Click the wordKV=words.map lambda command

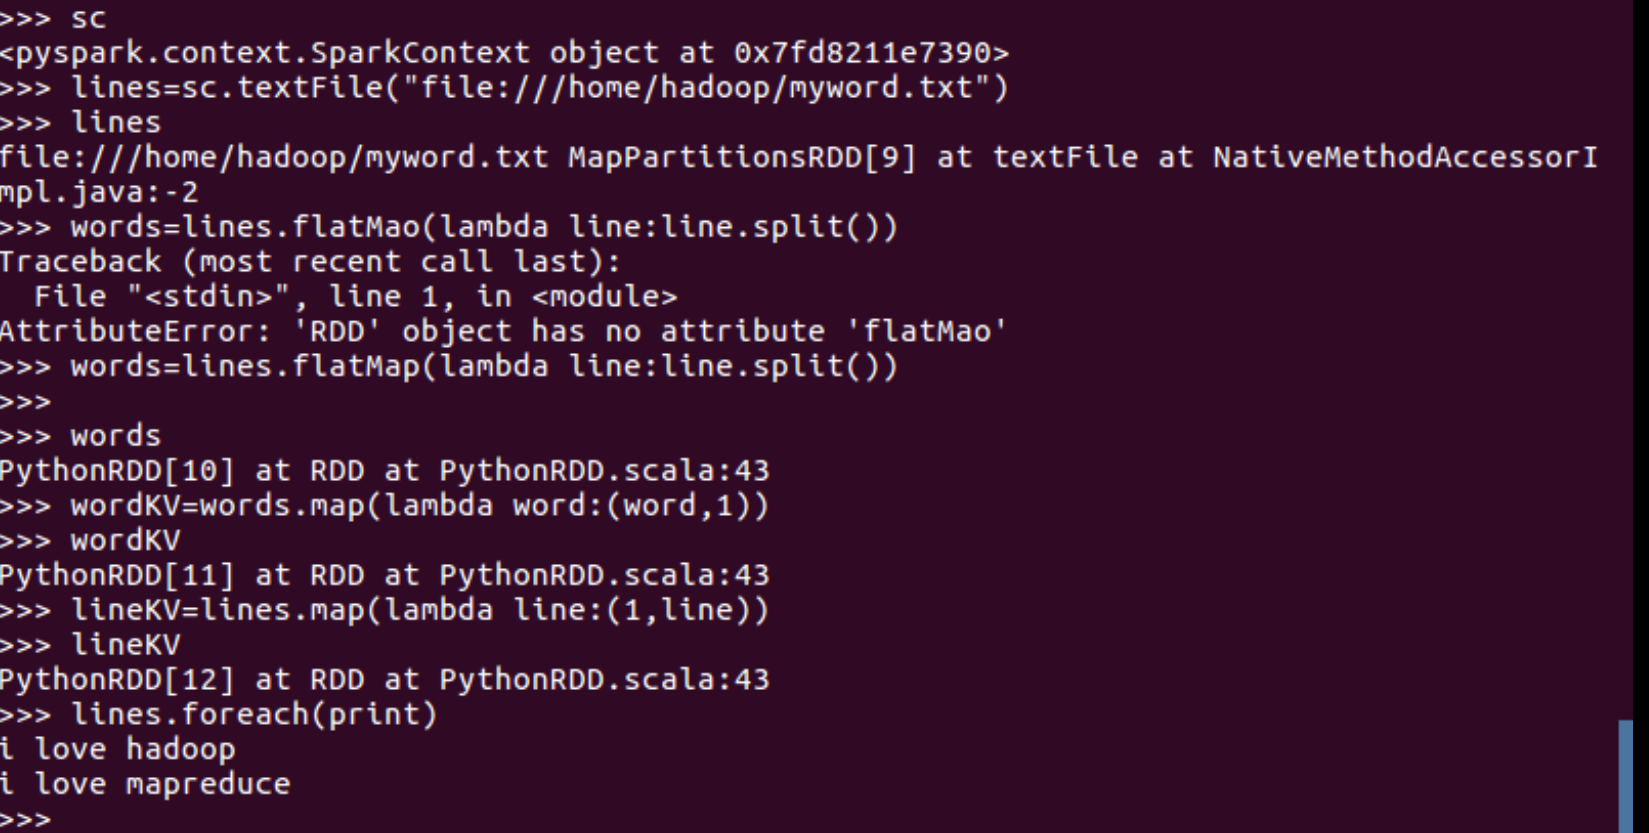pos(420,505)
